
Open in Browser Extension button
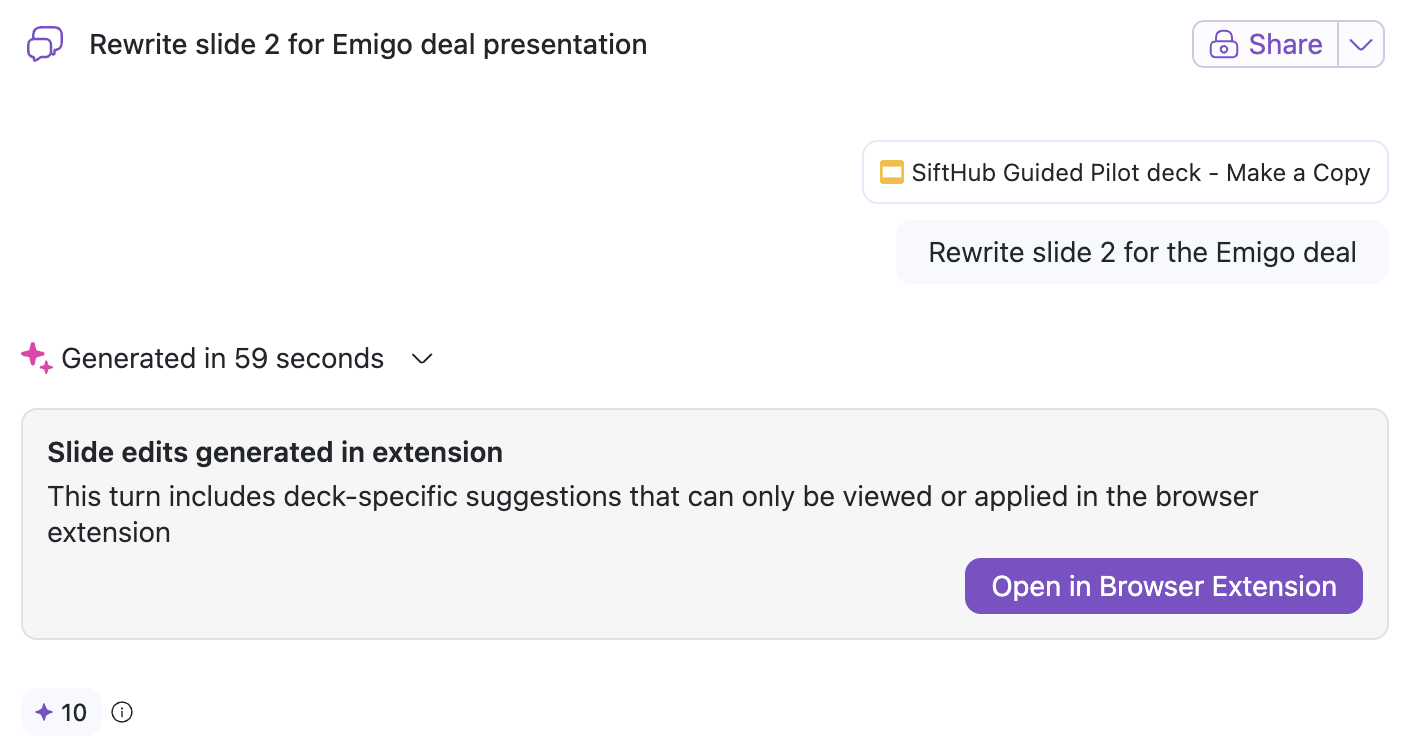point(1163,586)
